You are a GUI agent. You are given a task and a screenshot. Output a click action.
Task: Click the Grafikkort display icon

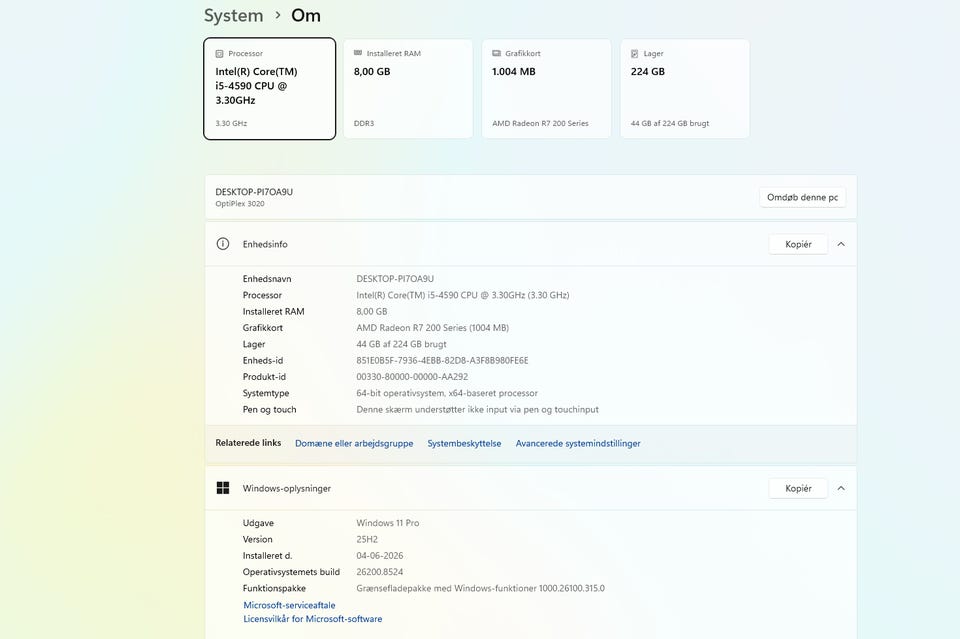[x=497, y=53]
